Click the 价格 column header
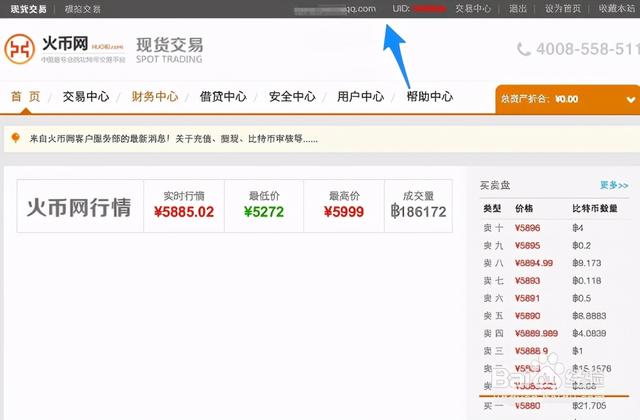This screenshot has height=420, width=640. point(524,209)
